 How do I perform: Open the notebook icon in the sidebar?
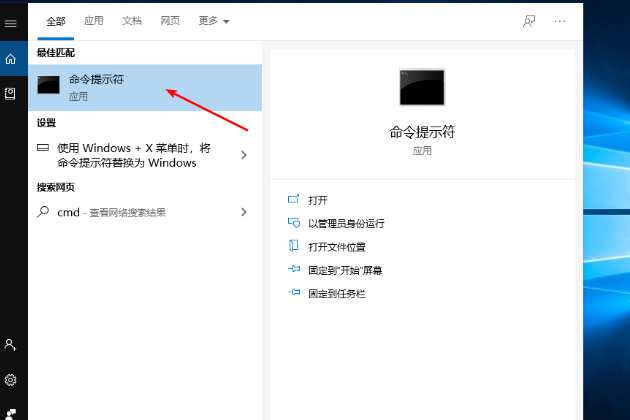pyautogui.click(x=10, y=94)
